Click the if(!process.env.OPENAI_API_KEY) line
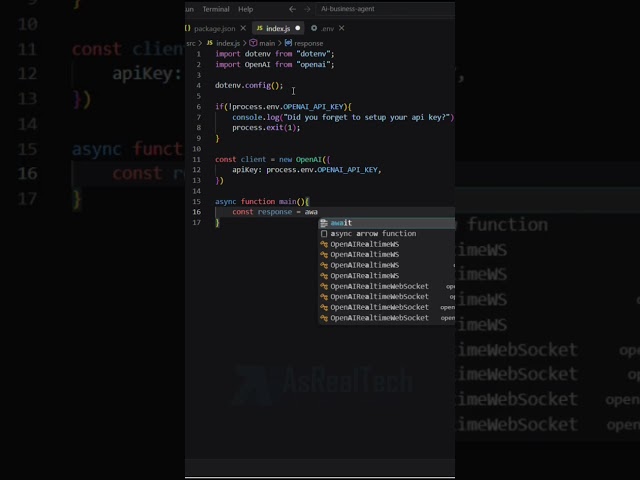 pos(283,107)
